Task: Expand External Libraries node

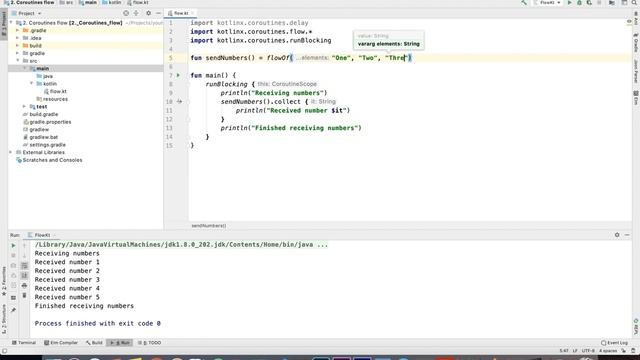Action: coord(11,152)
